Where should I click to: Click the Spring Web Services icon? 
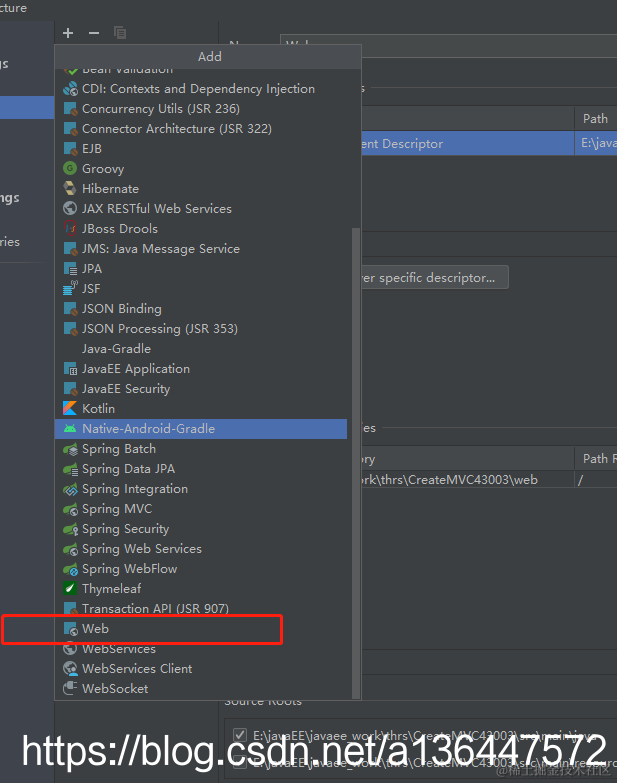click(x=70, y=549)
